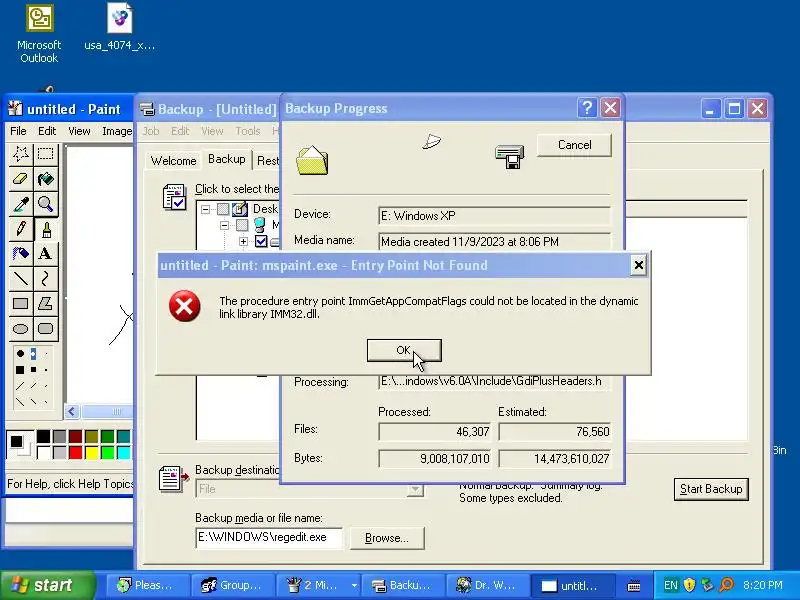Expand the checked drive node in backup tree
This screenshot has height=600, width=800.
(x=243, y=241)
